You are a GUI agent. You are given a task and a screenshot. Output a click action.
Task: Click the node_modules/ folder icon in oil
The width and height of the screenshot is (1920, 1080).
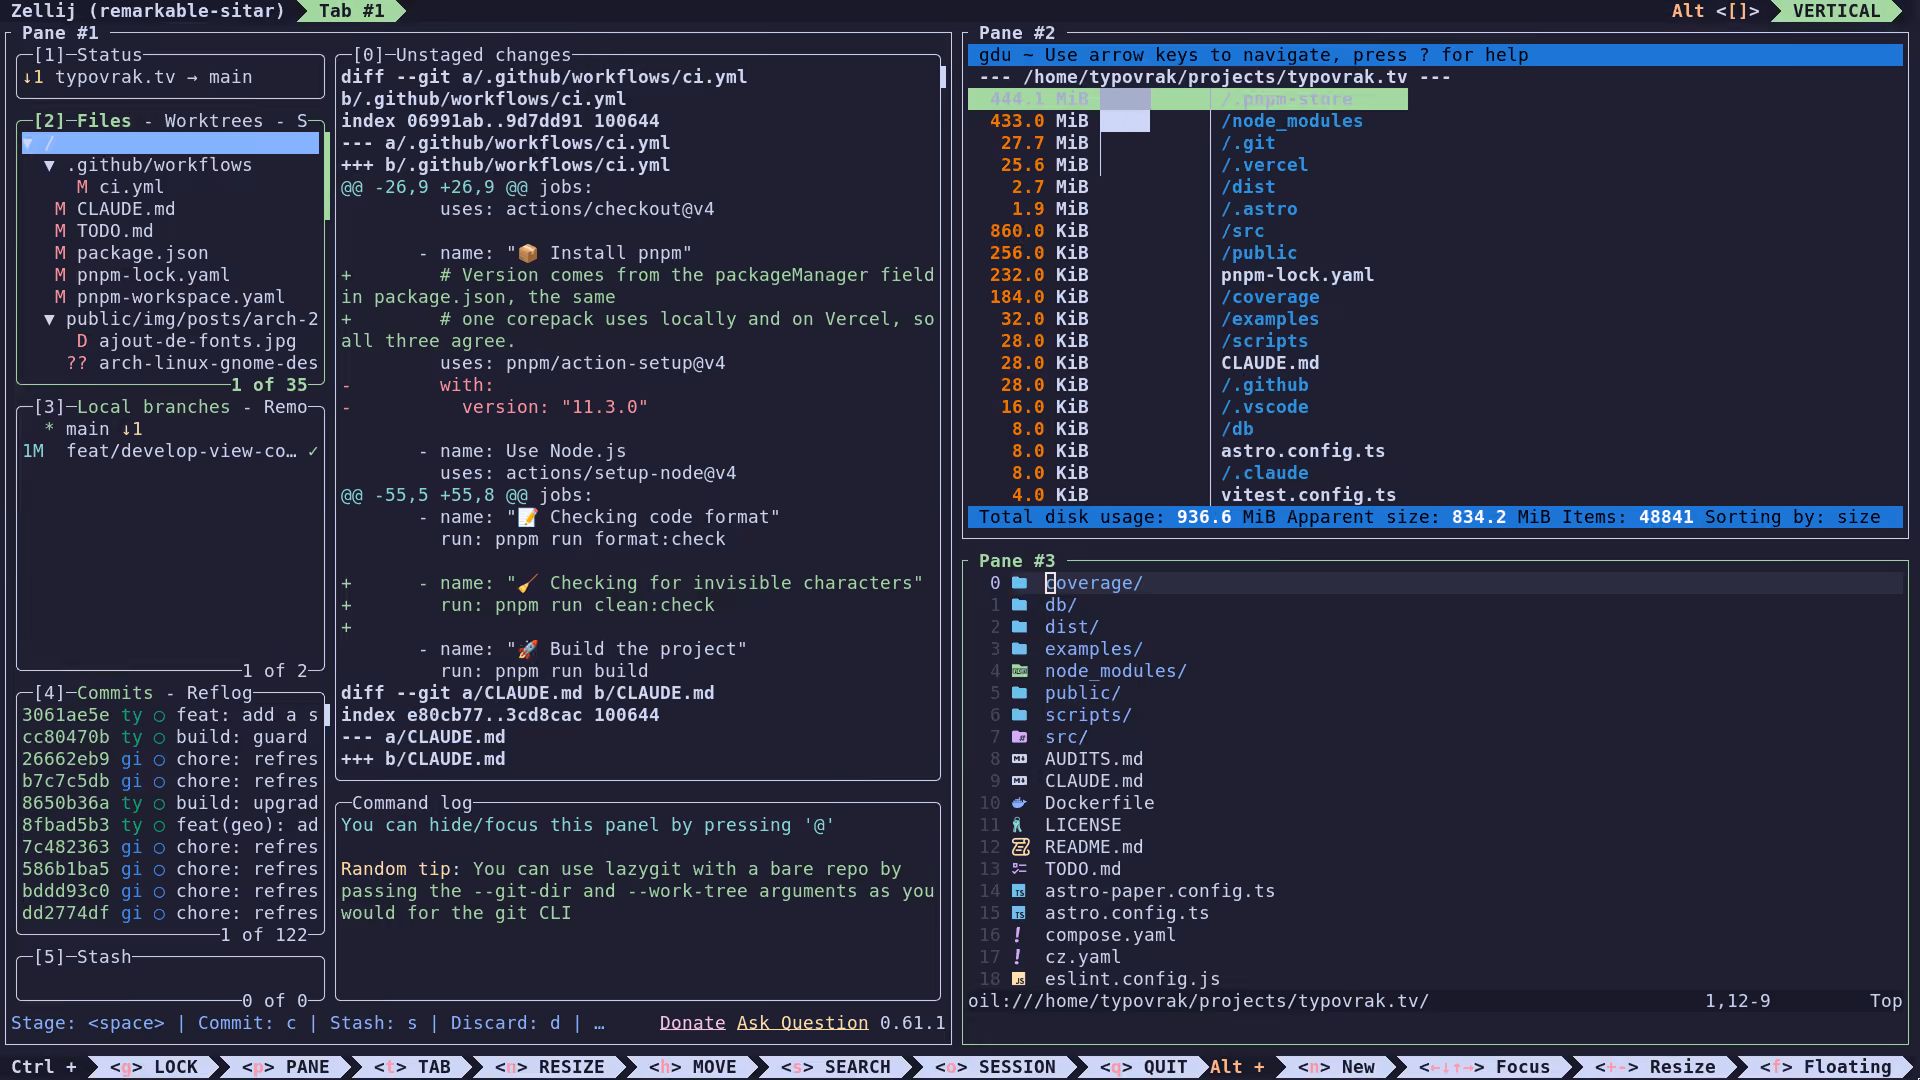pyautogui.click(x=1019, y=671)
